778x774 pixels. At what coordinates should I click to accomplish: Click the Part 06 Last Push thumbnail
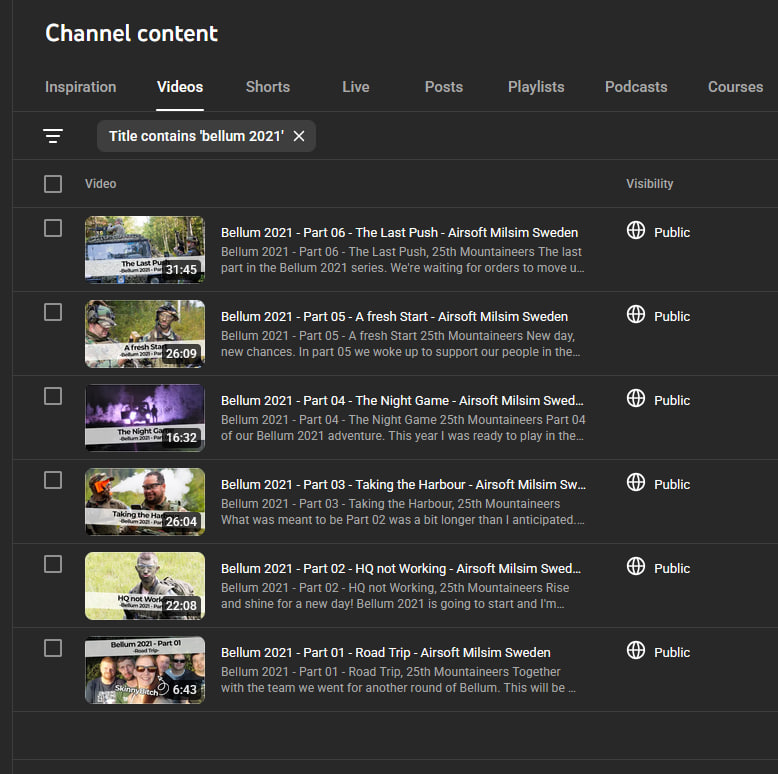(145, 250)
